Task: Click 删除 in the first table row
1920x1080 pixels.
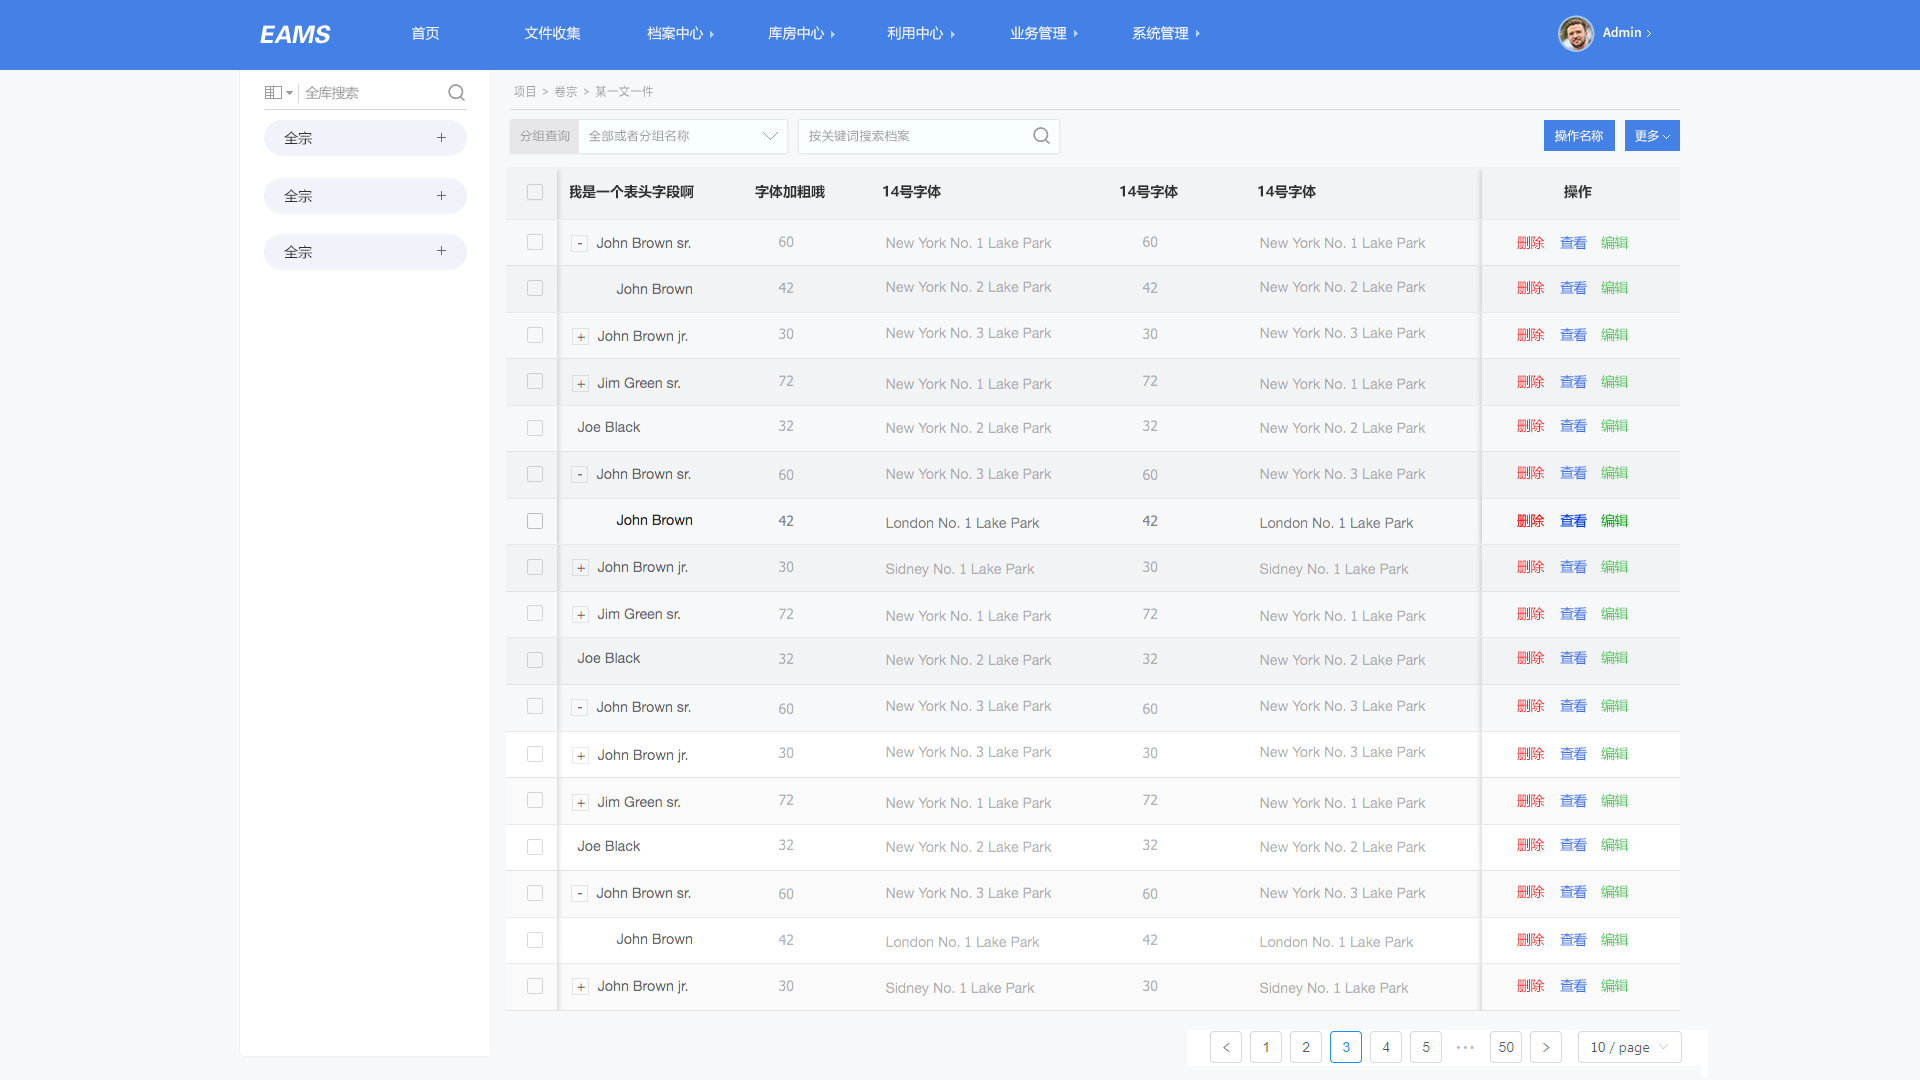Action: [x=1530, y=243]
